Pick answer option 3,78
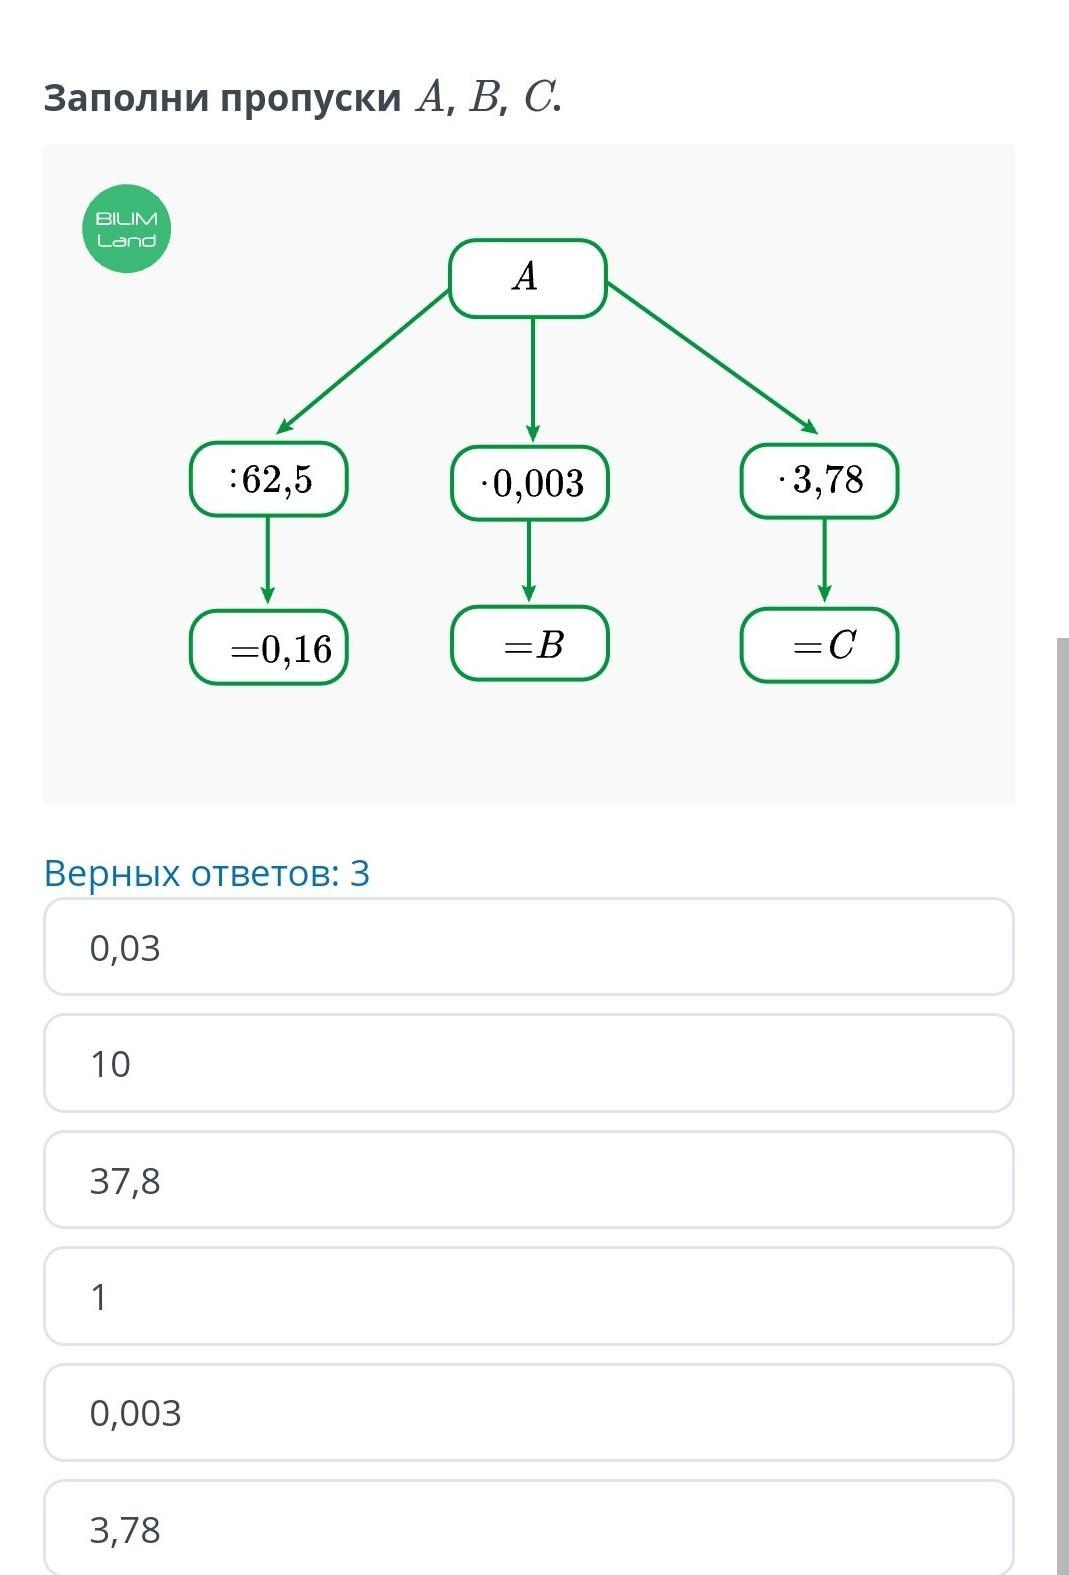 tap(528, 1527)
